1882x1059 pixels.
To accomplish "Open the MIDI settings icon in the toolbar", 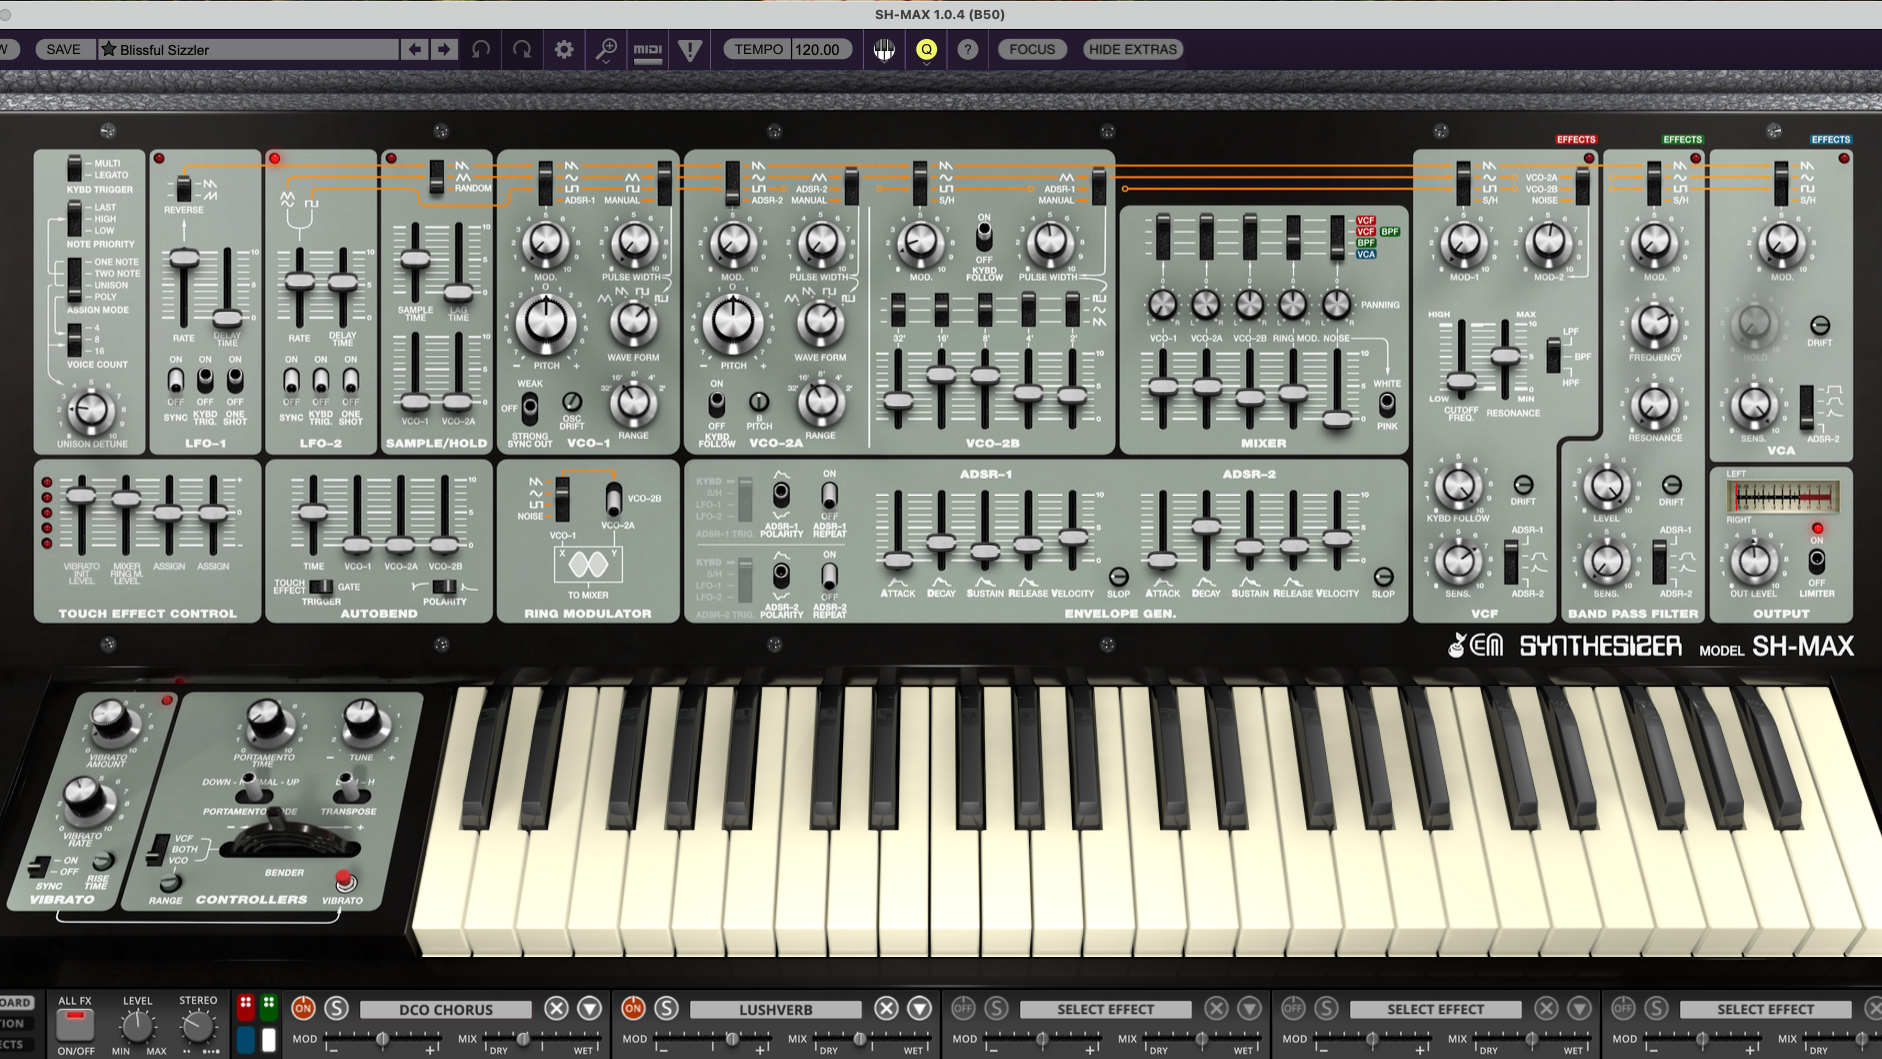I will (648, 49).
